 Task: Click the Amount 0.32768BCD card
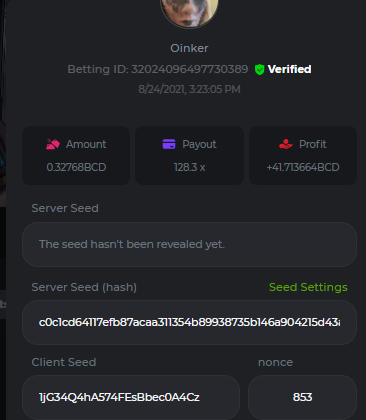tap(76, 155)
